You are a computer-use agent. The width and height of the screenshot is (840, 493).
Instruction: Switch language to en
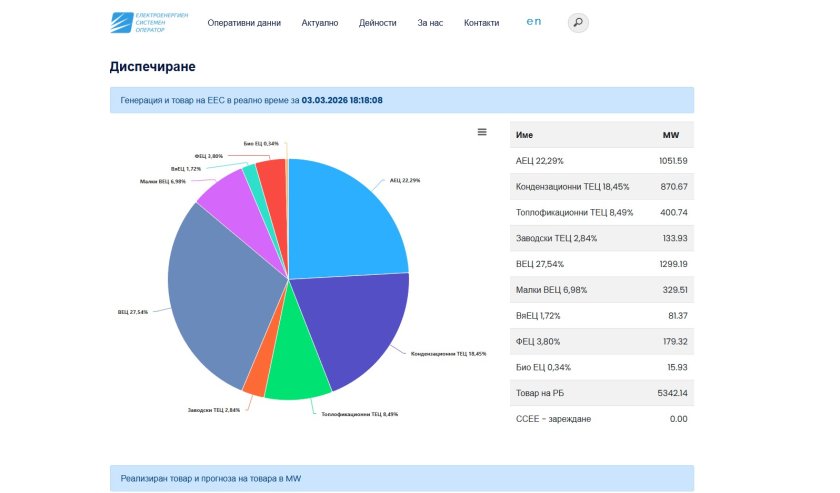(533, 22)
